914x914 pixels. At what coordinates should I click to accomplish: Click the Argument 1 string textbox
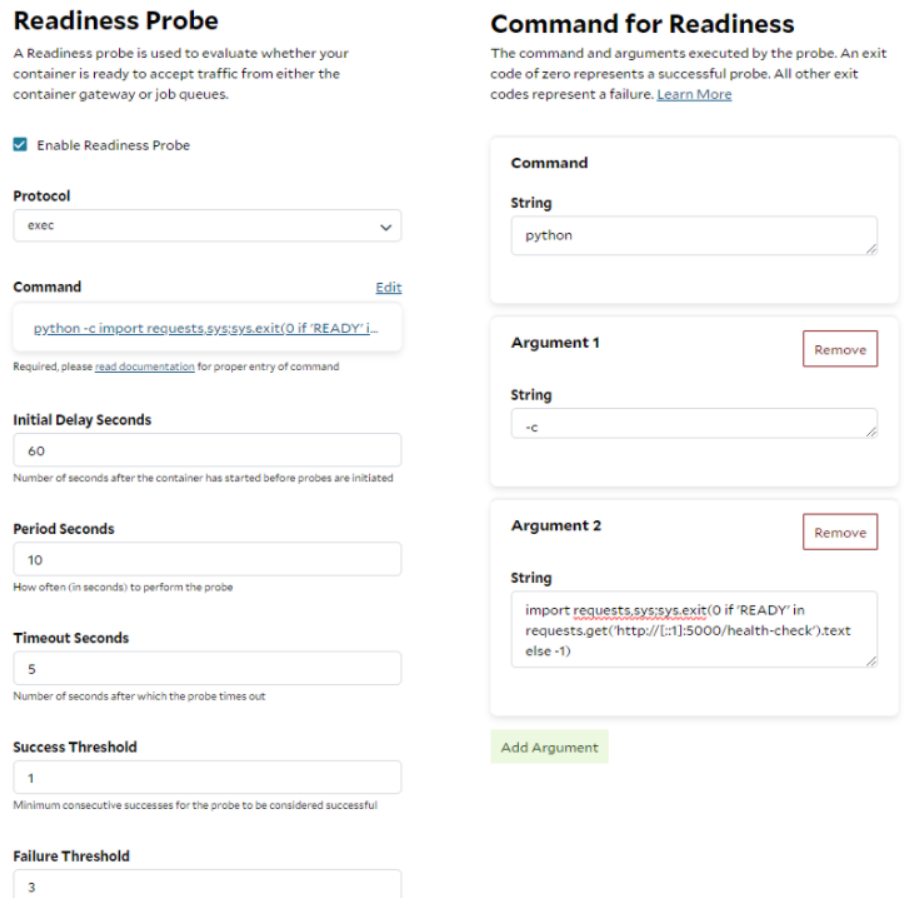point(694,424)
